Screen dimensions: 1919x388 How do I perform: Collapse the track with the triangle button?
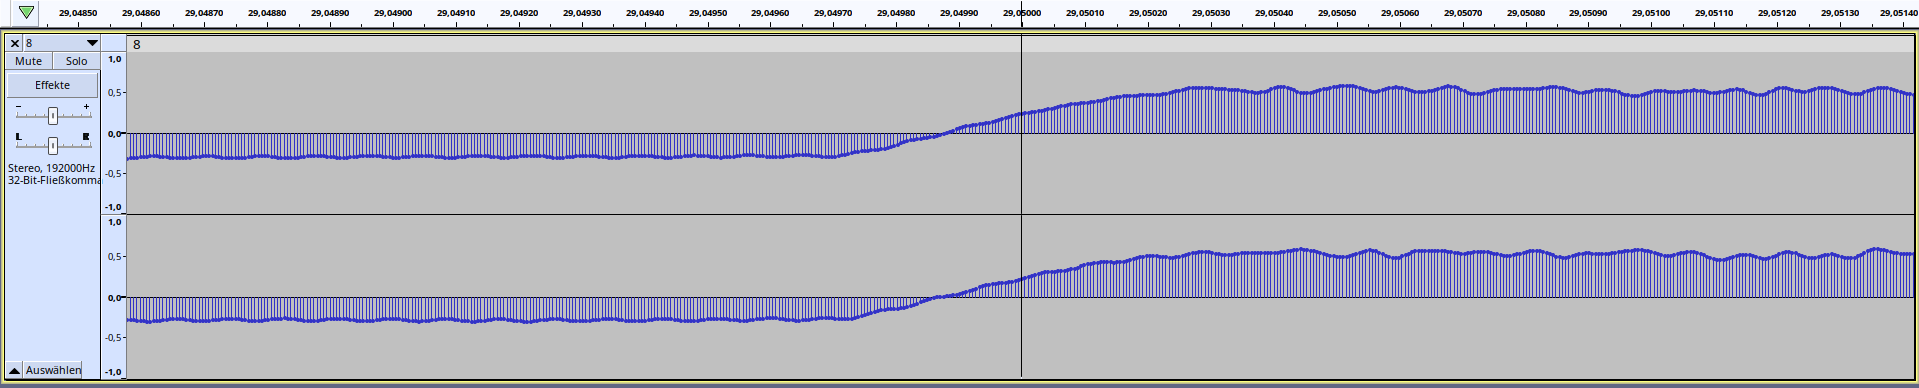pyautogui.click(x=14, y=370)
